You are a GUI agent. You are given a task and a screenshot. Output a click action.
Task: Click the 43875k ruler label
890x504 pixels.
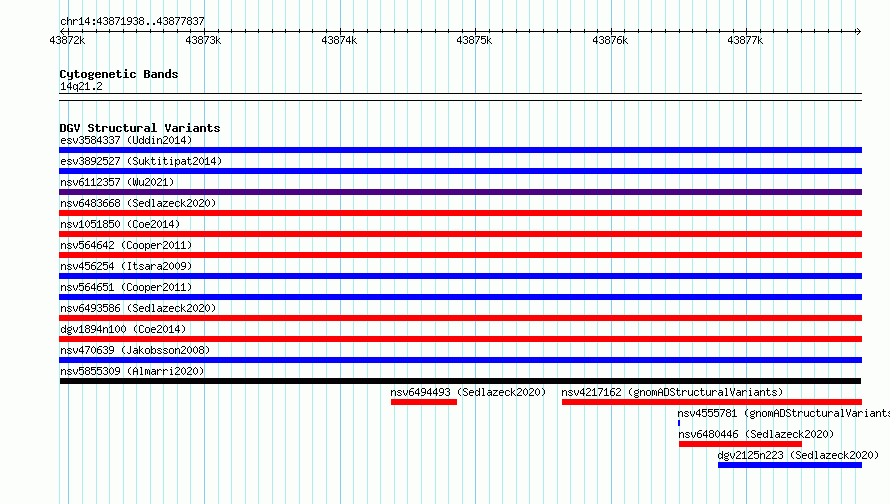pyautogui.click(x=474, y=40)
